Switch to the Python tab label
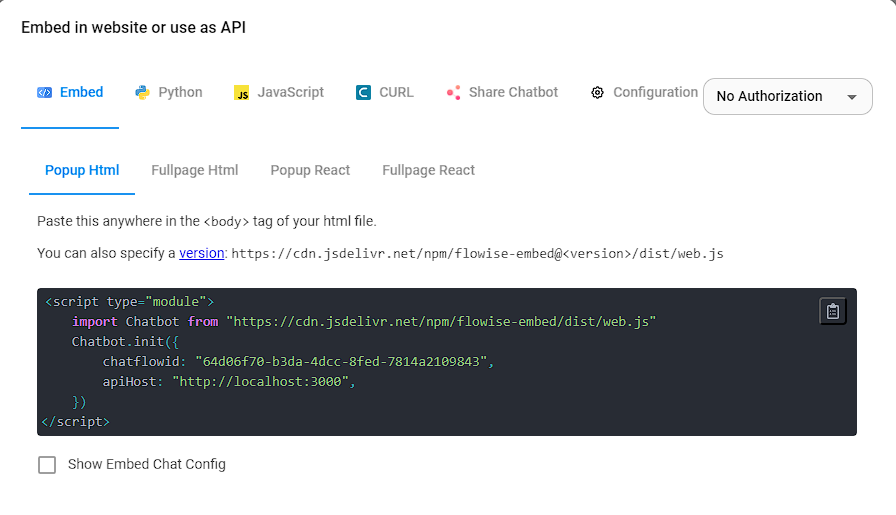Screen dimensions: 896x515 click(181, 92)
